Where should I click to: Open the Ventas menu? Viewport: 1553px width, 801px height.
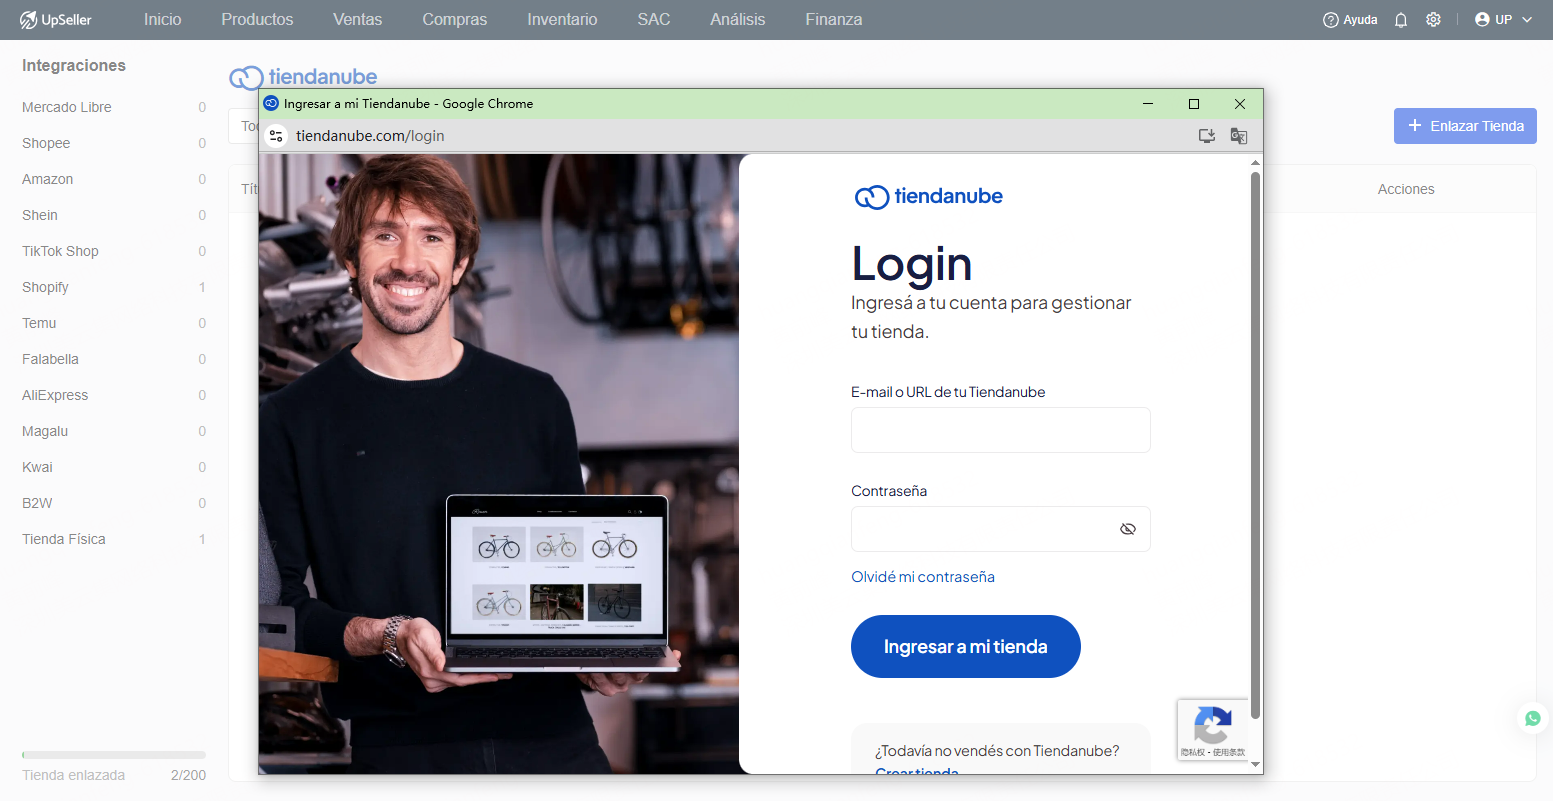pyautogui.click(x=358, y=20)
